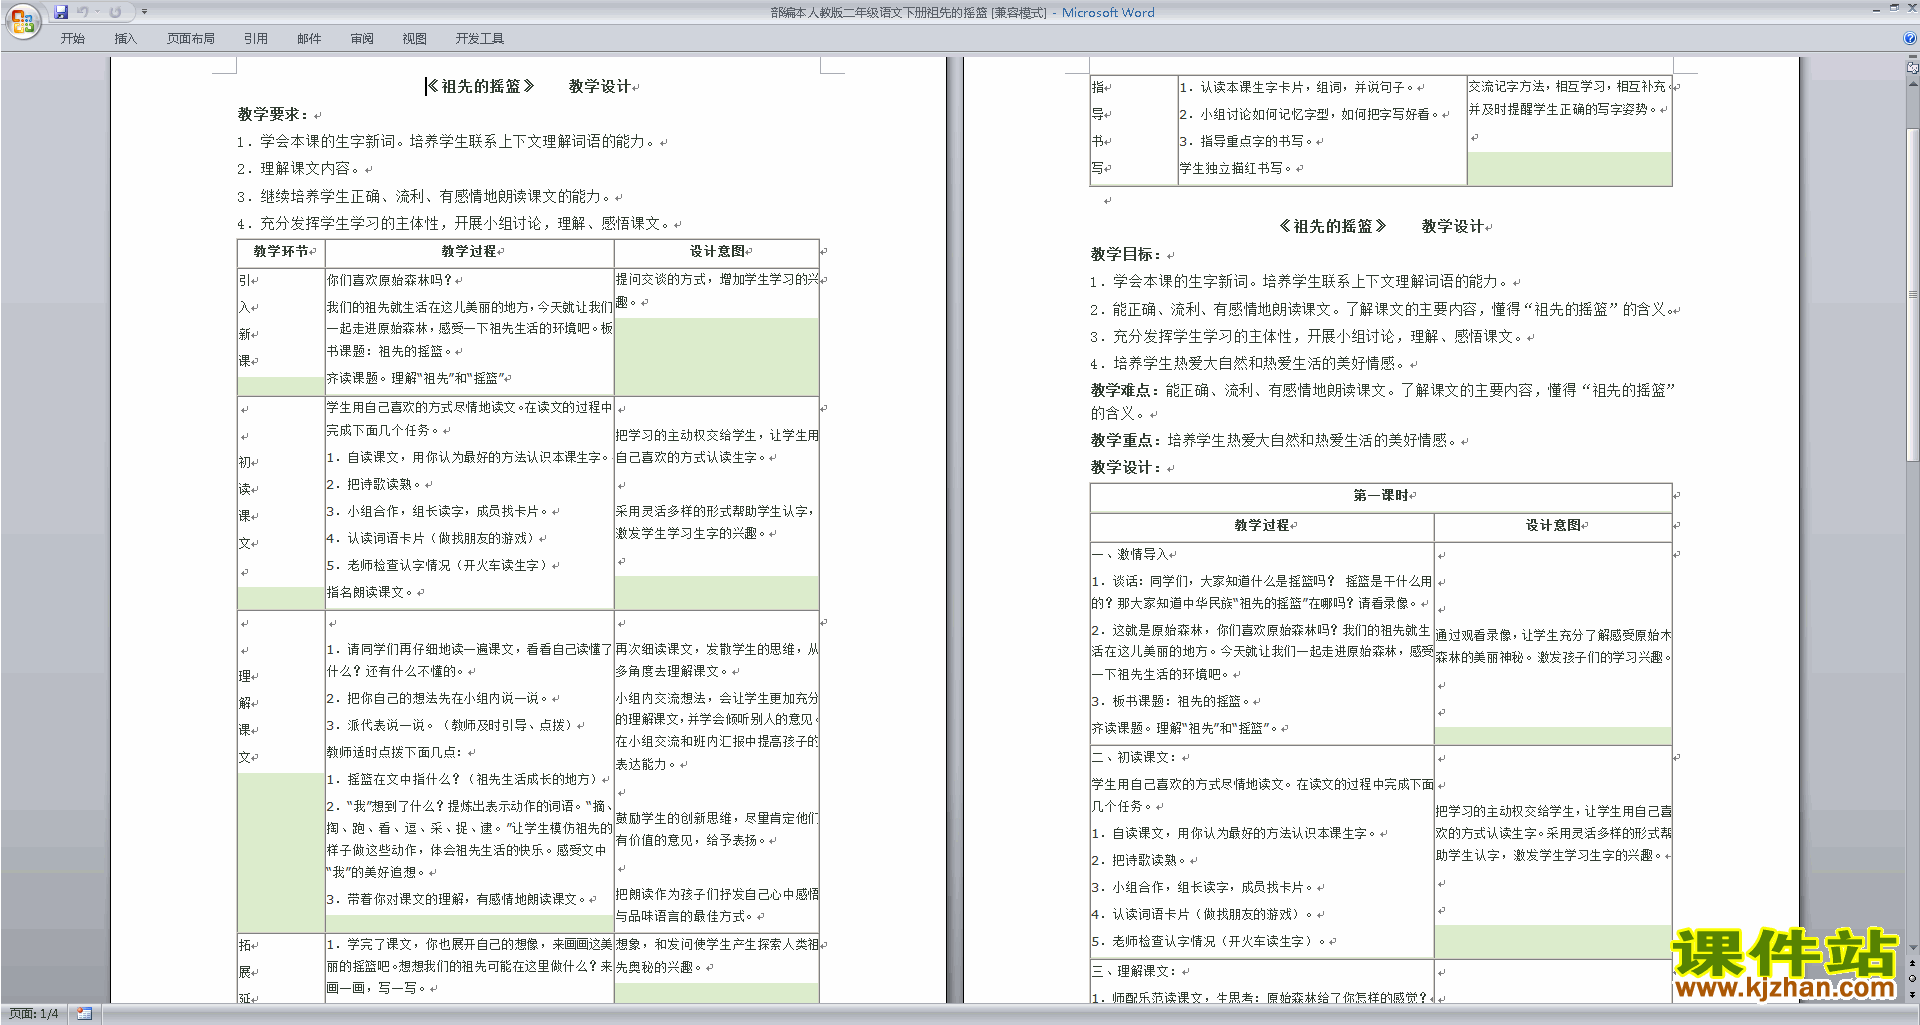Click the title 《祖先的摇篮》 on page one
This screenshot has height=1025, width=1920.
(480, 87)
